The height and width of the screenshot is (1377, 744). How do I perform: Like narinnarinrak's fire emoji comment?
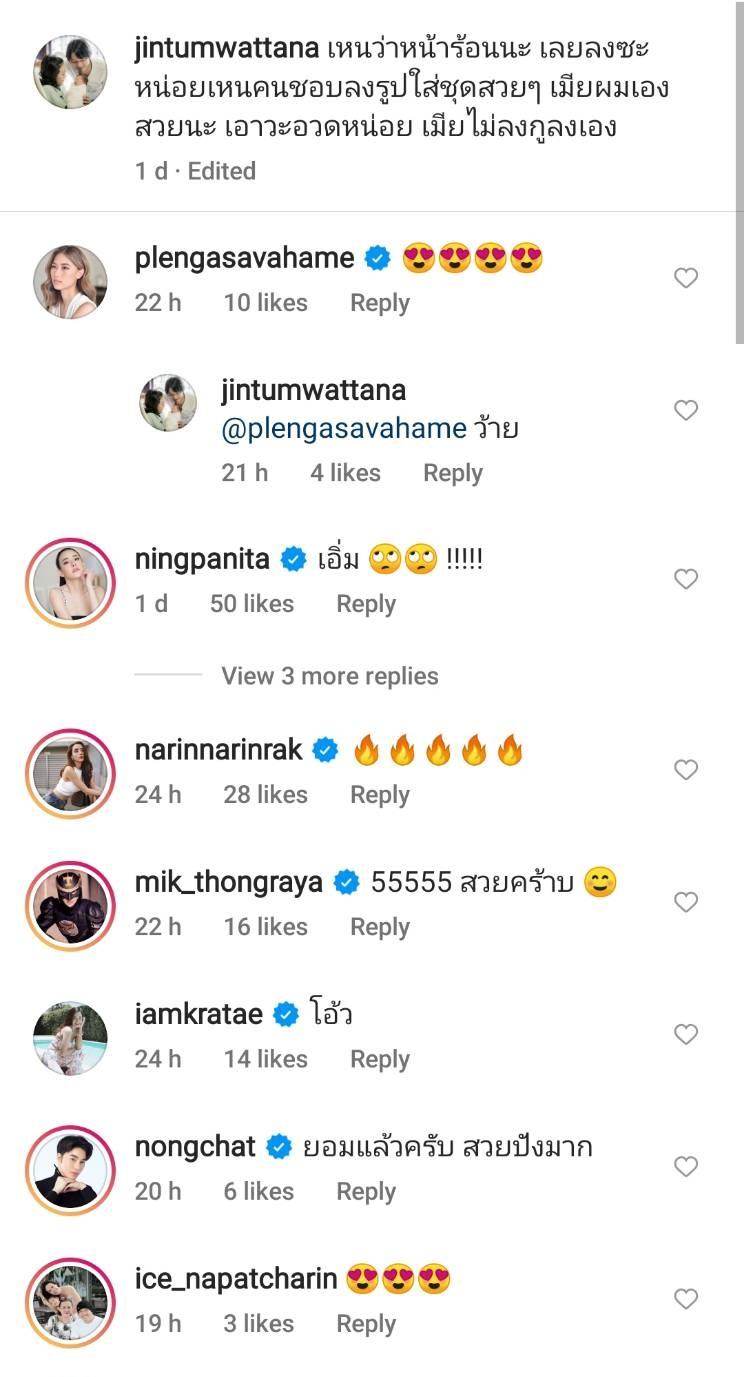[x=685, y=770]
